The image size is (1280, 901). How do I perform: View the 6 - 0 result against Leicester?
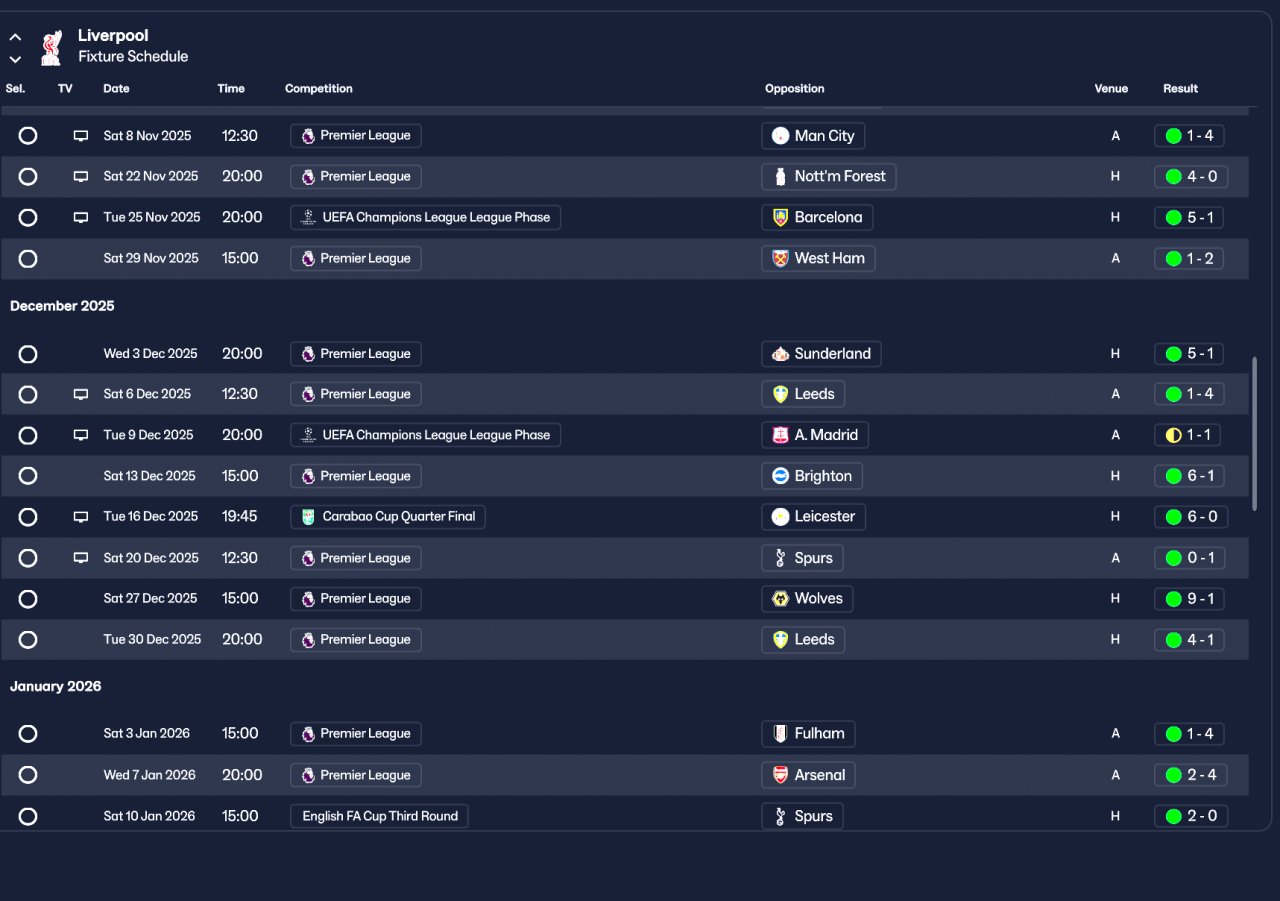coord(1189,517)
